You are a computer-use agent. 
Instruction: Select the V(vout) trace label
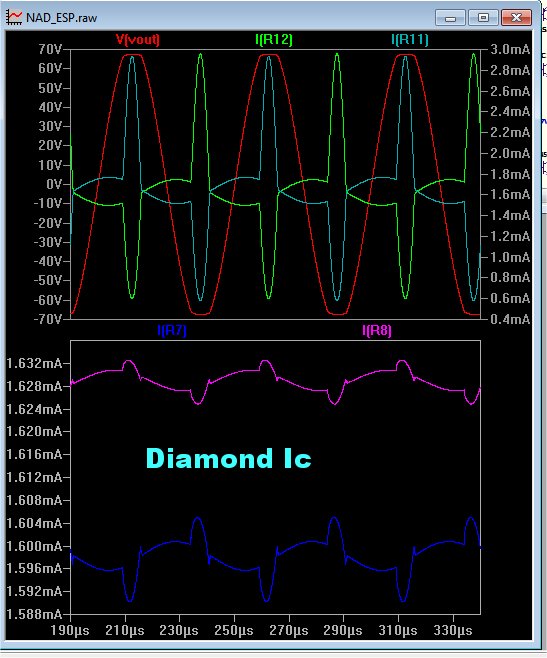138,39
